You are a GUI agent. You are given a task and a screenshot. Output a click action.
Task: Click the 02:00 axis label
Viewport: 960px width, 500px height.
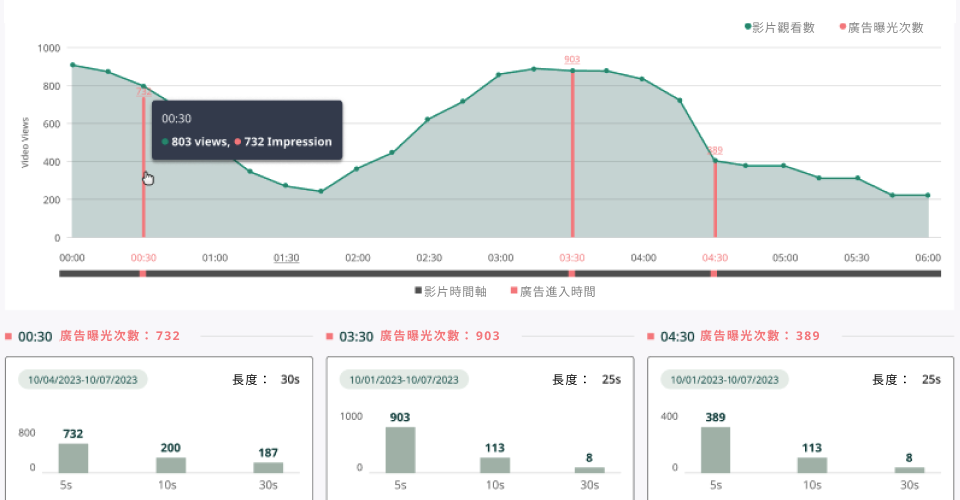tap(358, 258)
